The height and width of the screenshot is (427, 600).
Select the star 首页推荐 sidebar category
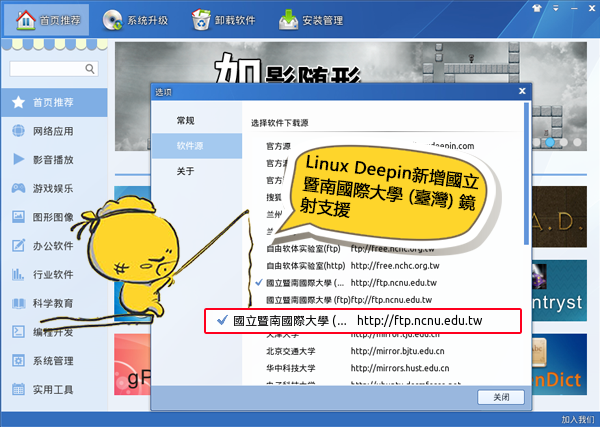(54, 103)
